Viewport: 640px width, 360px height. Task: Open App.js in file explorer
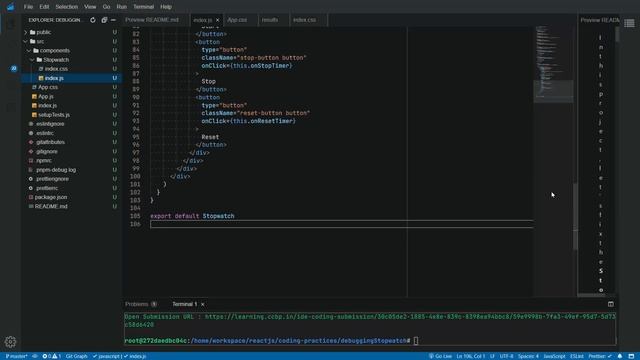tap(46, 96)
